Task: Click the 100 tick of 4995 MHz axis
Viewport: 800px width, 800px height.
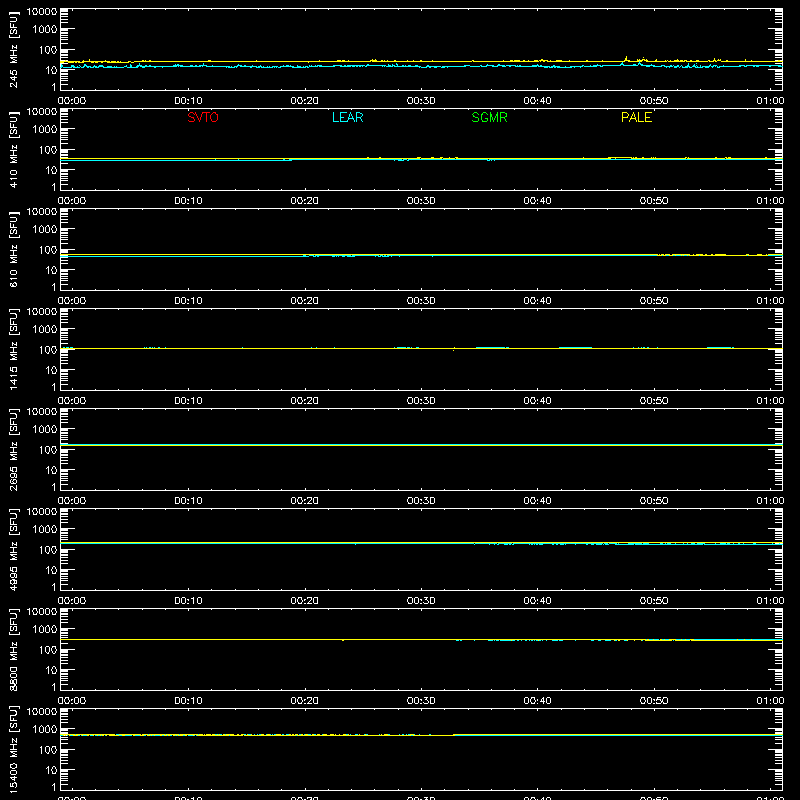Action: pos(48,550)
